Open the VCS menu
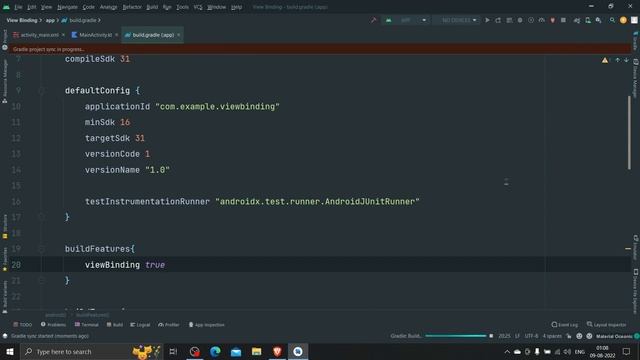 tap(198, 7)
